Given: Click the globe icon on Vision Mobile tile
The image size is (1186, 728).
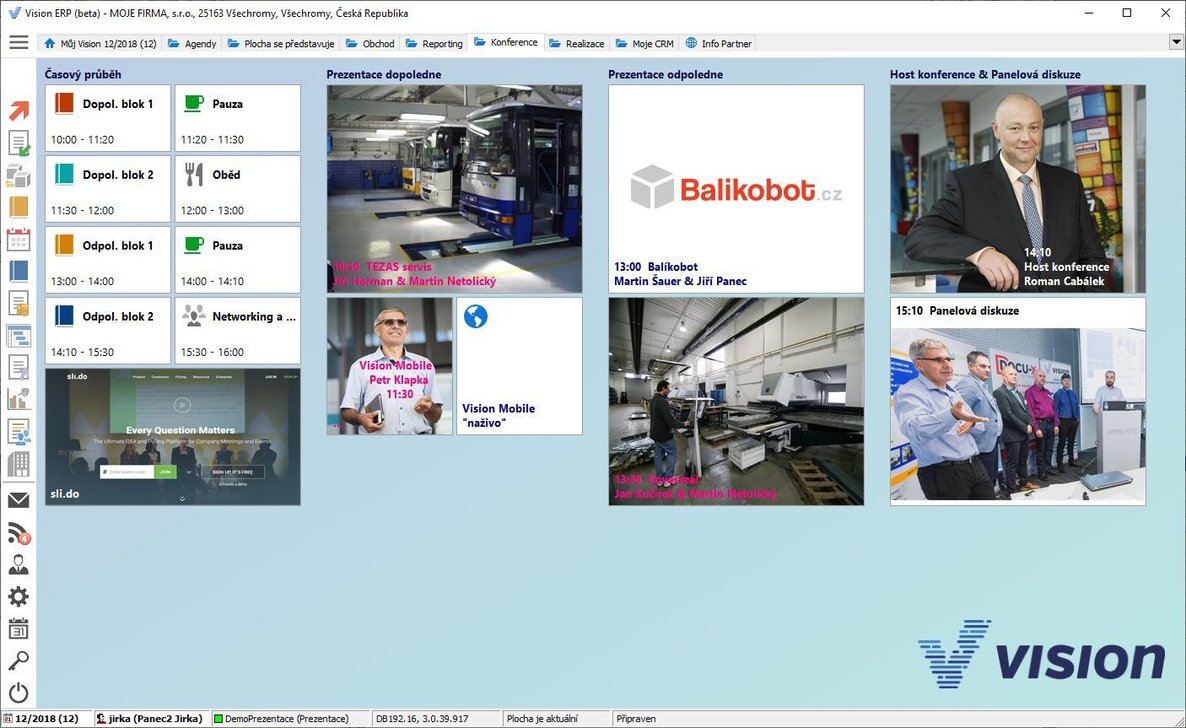Looking at the screenshot, I should (476, 316).
